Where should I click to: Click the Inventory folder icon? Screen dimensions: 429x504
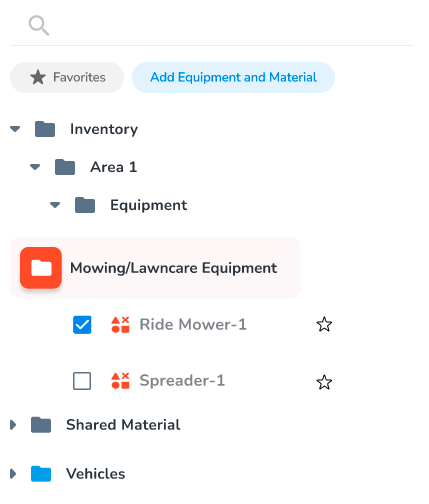tap(45, 129)
